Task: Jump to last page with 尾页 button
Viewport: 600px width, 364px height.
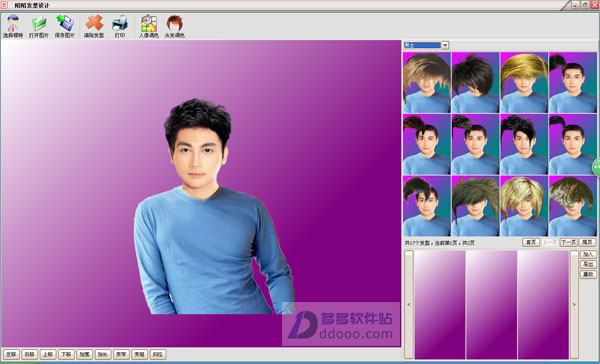Action: pyautogui.click(x=587, y=242)
